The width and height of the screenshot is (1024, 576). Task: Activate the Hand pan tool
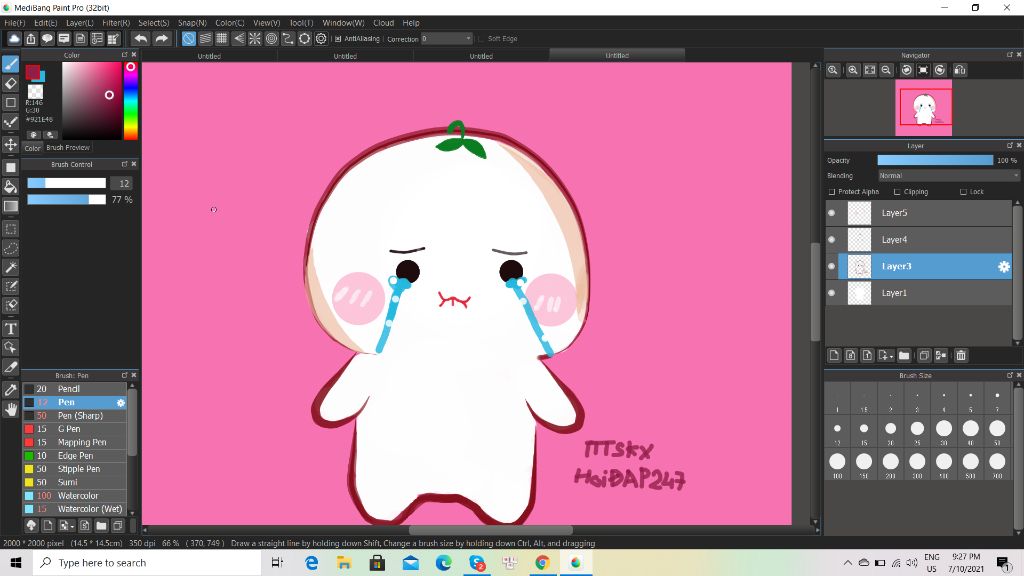tap(11, 409)
